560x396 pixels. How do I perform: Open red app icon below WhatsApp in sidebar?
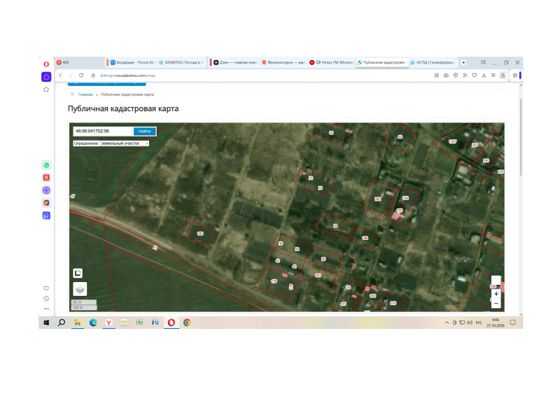pyautogui.click(x=46, y=177)
